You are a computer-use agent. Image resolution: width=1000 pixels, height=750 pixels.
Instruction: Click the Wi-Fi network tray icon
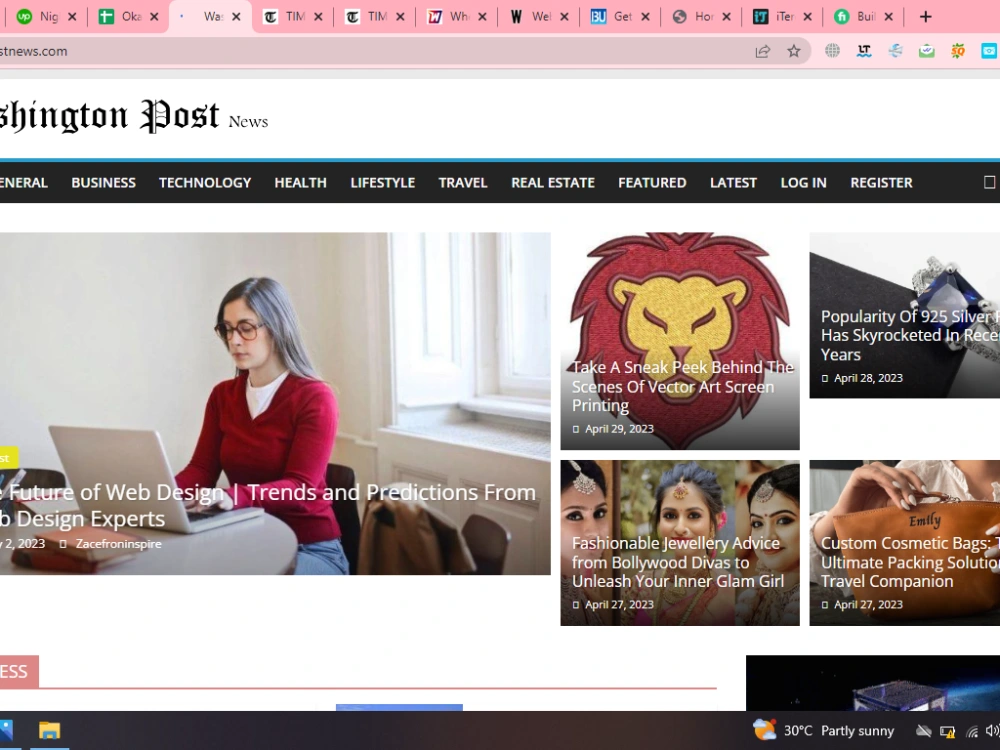[972, 731]
